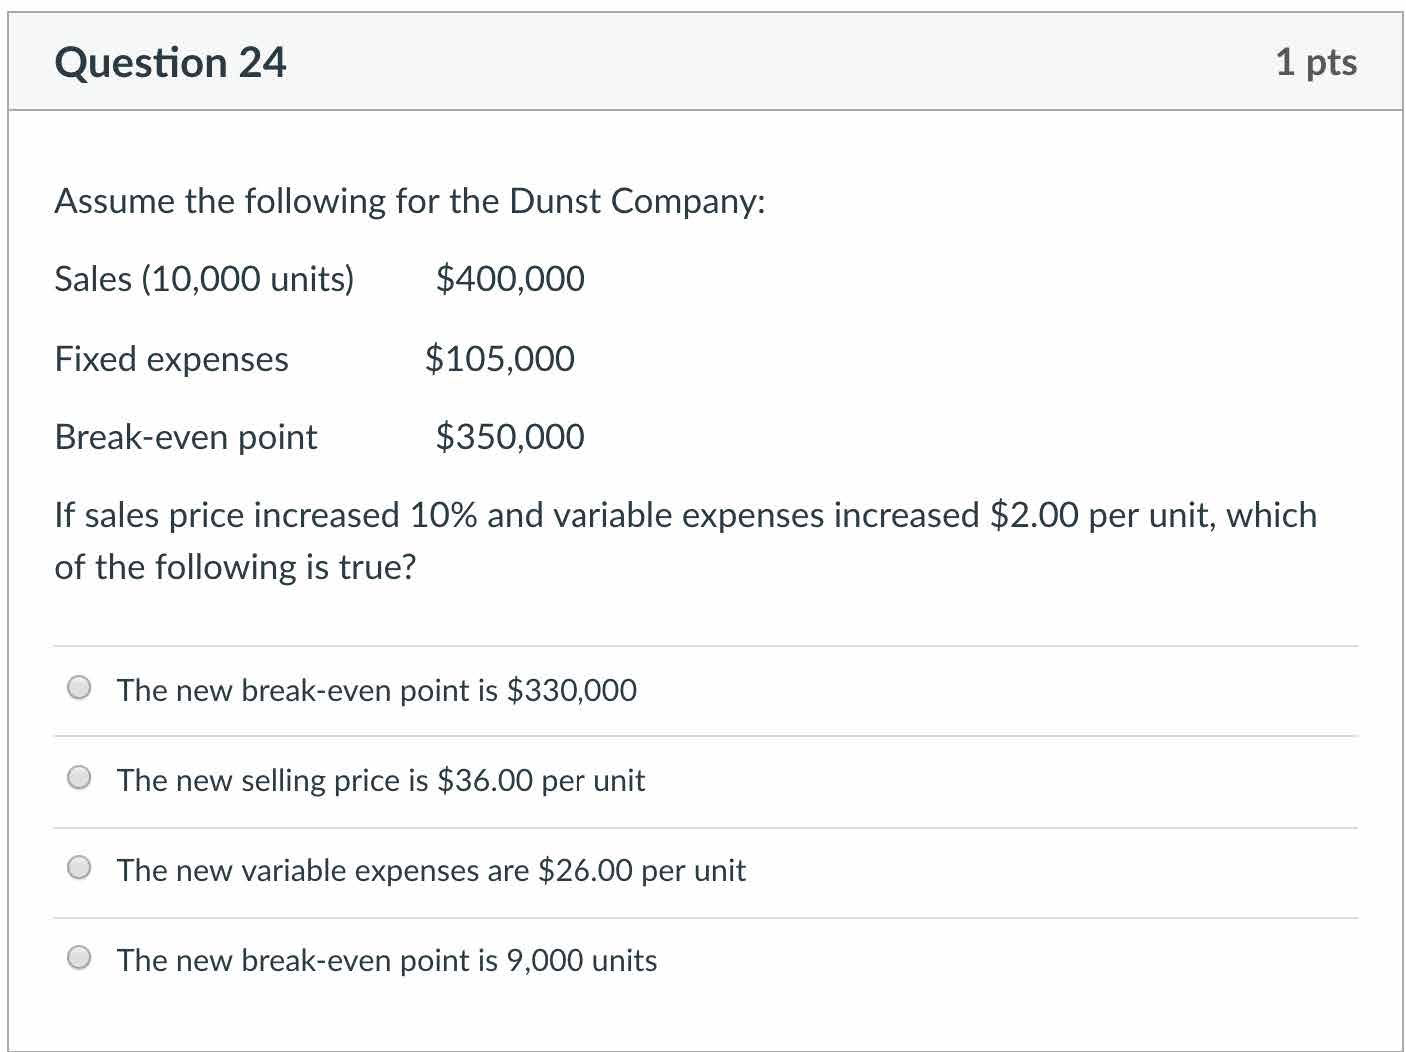This screenshot has width=1406, height=1052.
Task: Click the '1 pts' points label
Action: point(1315,63)
